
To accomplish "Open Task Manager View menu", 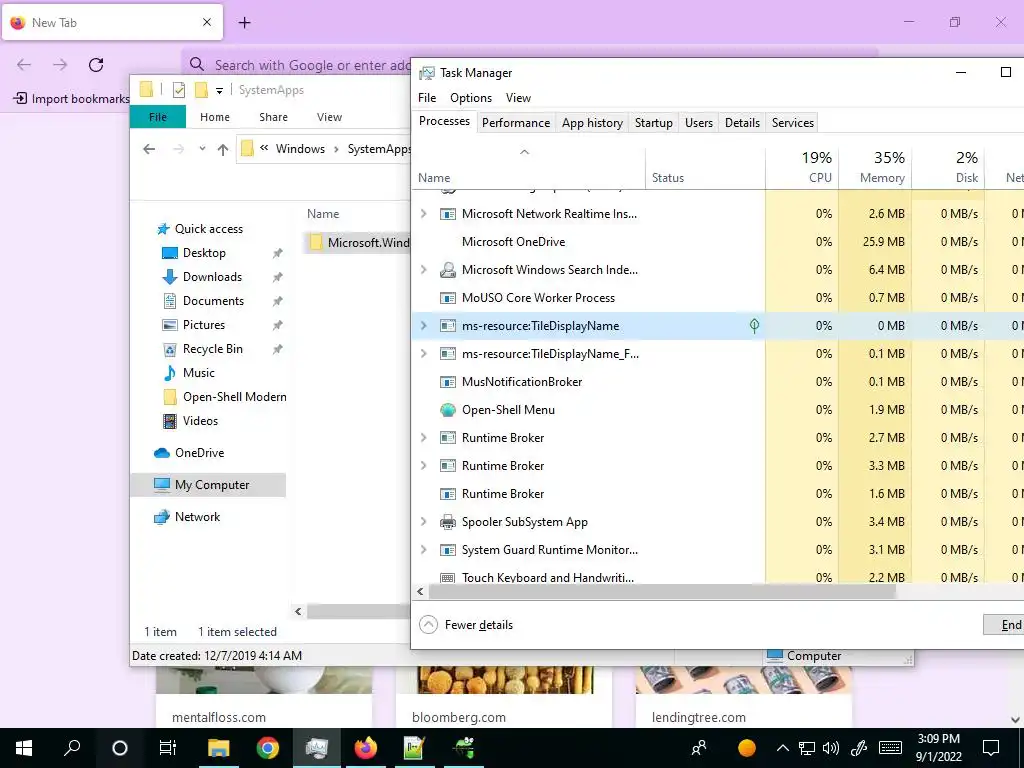I will point(518,98).
